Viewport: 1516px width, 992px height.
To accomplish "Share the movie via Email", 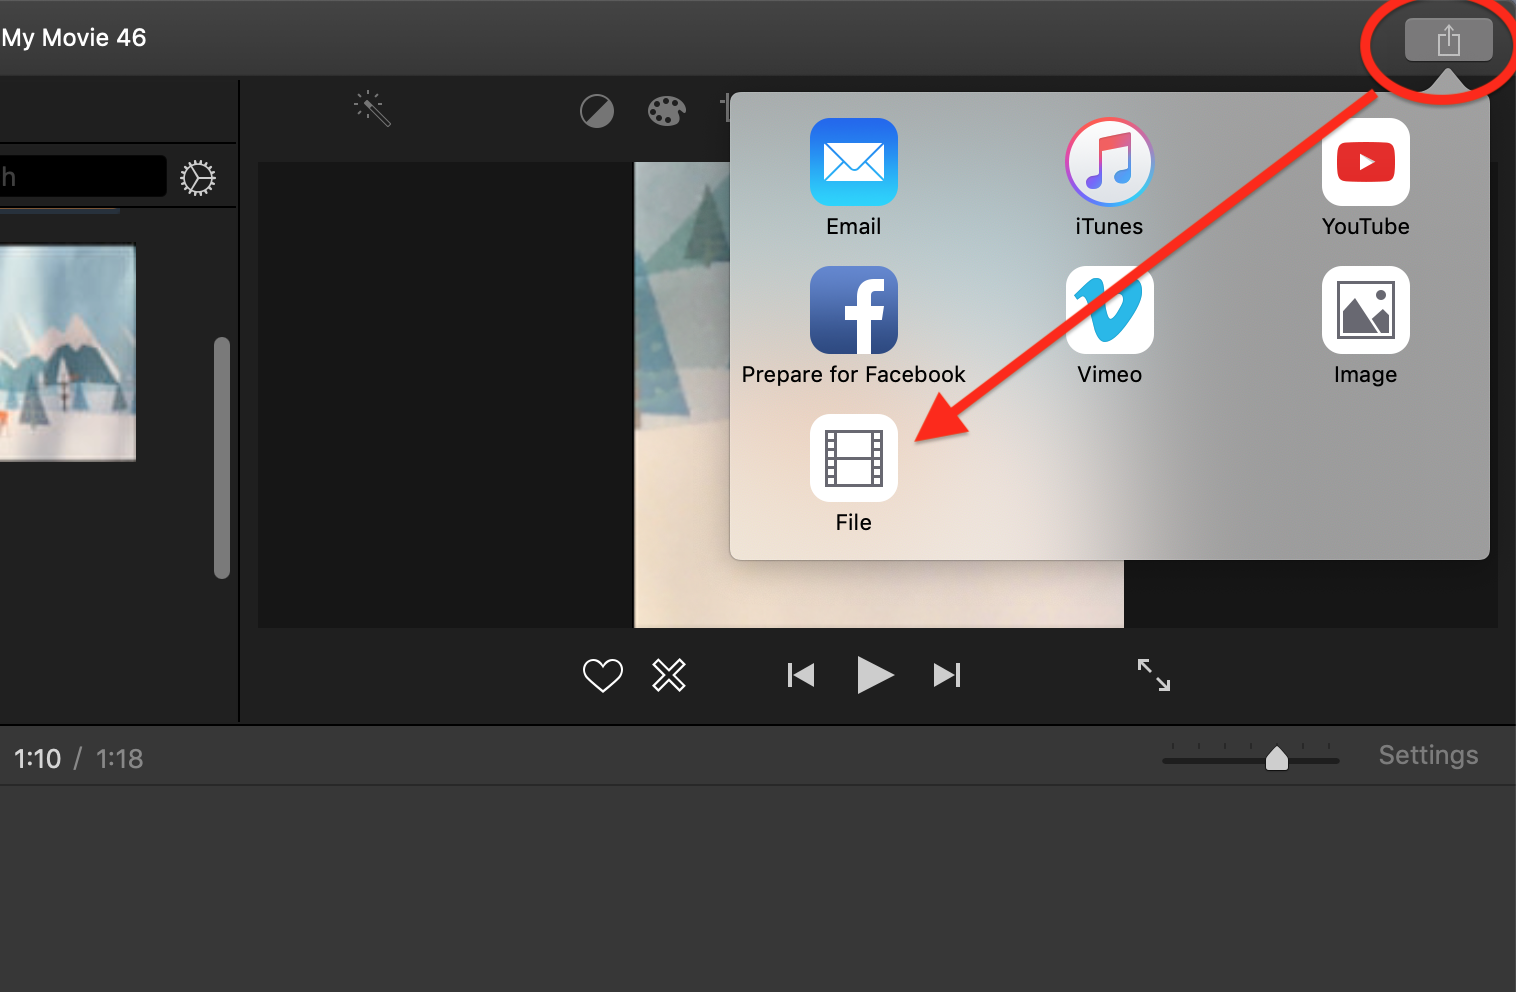I will (853, 162).
